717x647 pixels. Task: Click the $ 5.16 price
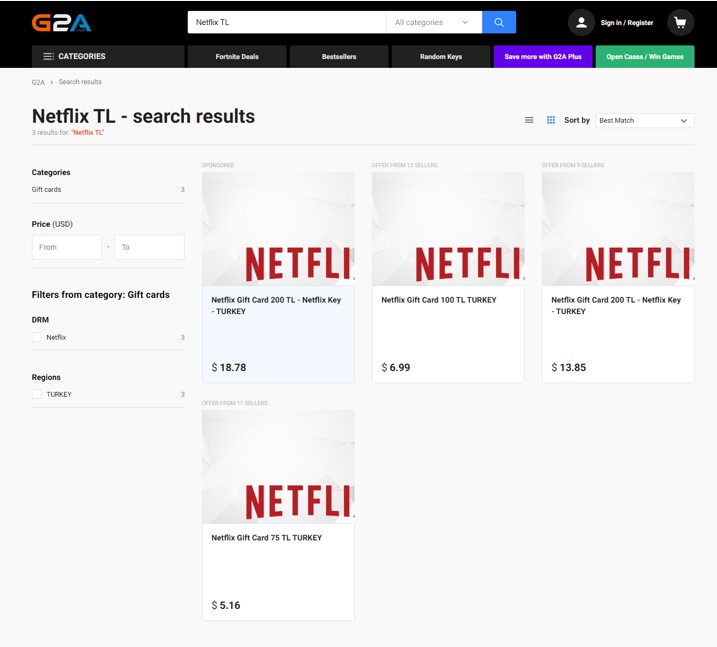pos(225,605)
